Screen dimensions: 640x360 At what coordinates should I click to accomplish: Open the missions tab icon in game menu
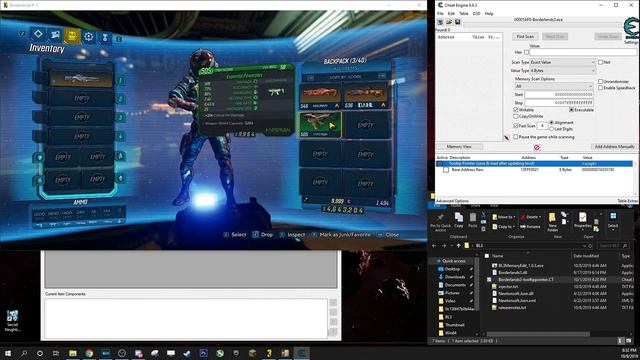click(x=55, y=35)
